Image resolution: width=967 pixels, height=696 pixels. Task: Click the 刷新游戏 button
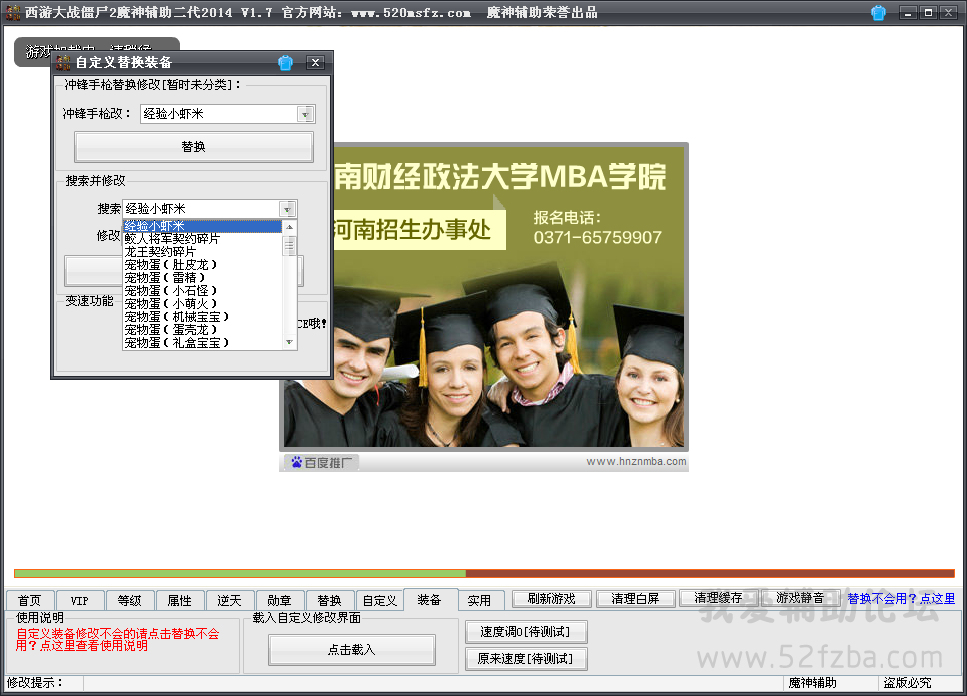coord(552,599)
